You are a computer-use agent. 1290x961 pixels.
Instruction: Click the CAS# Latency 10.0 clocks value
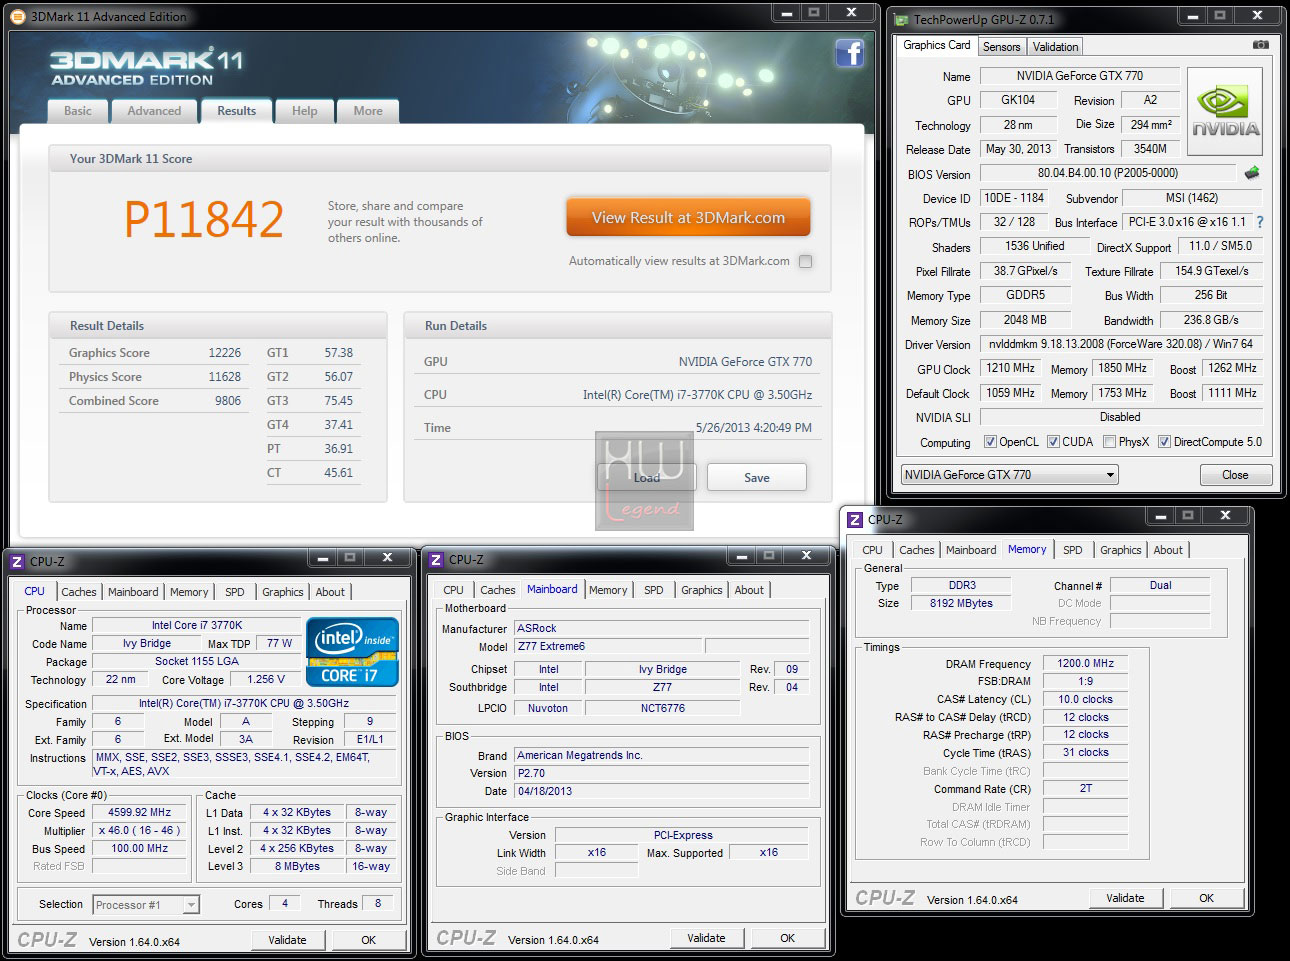pos(1085,700)
